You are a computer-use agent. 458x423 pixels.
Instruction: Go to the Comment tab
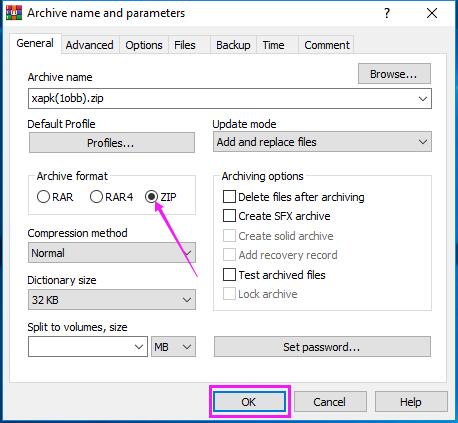tap(327, 45)
